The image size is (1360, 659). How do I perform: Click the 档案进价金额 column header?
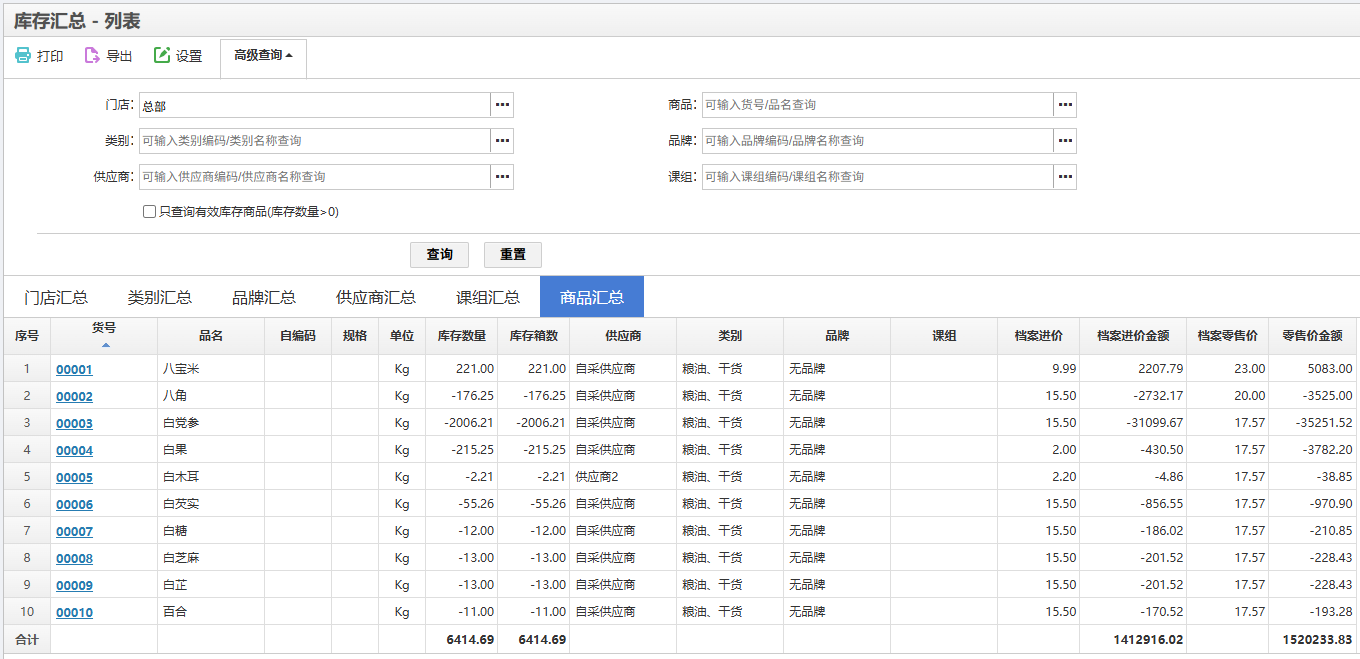click(1134, 336)
